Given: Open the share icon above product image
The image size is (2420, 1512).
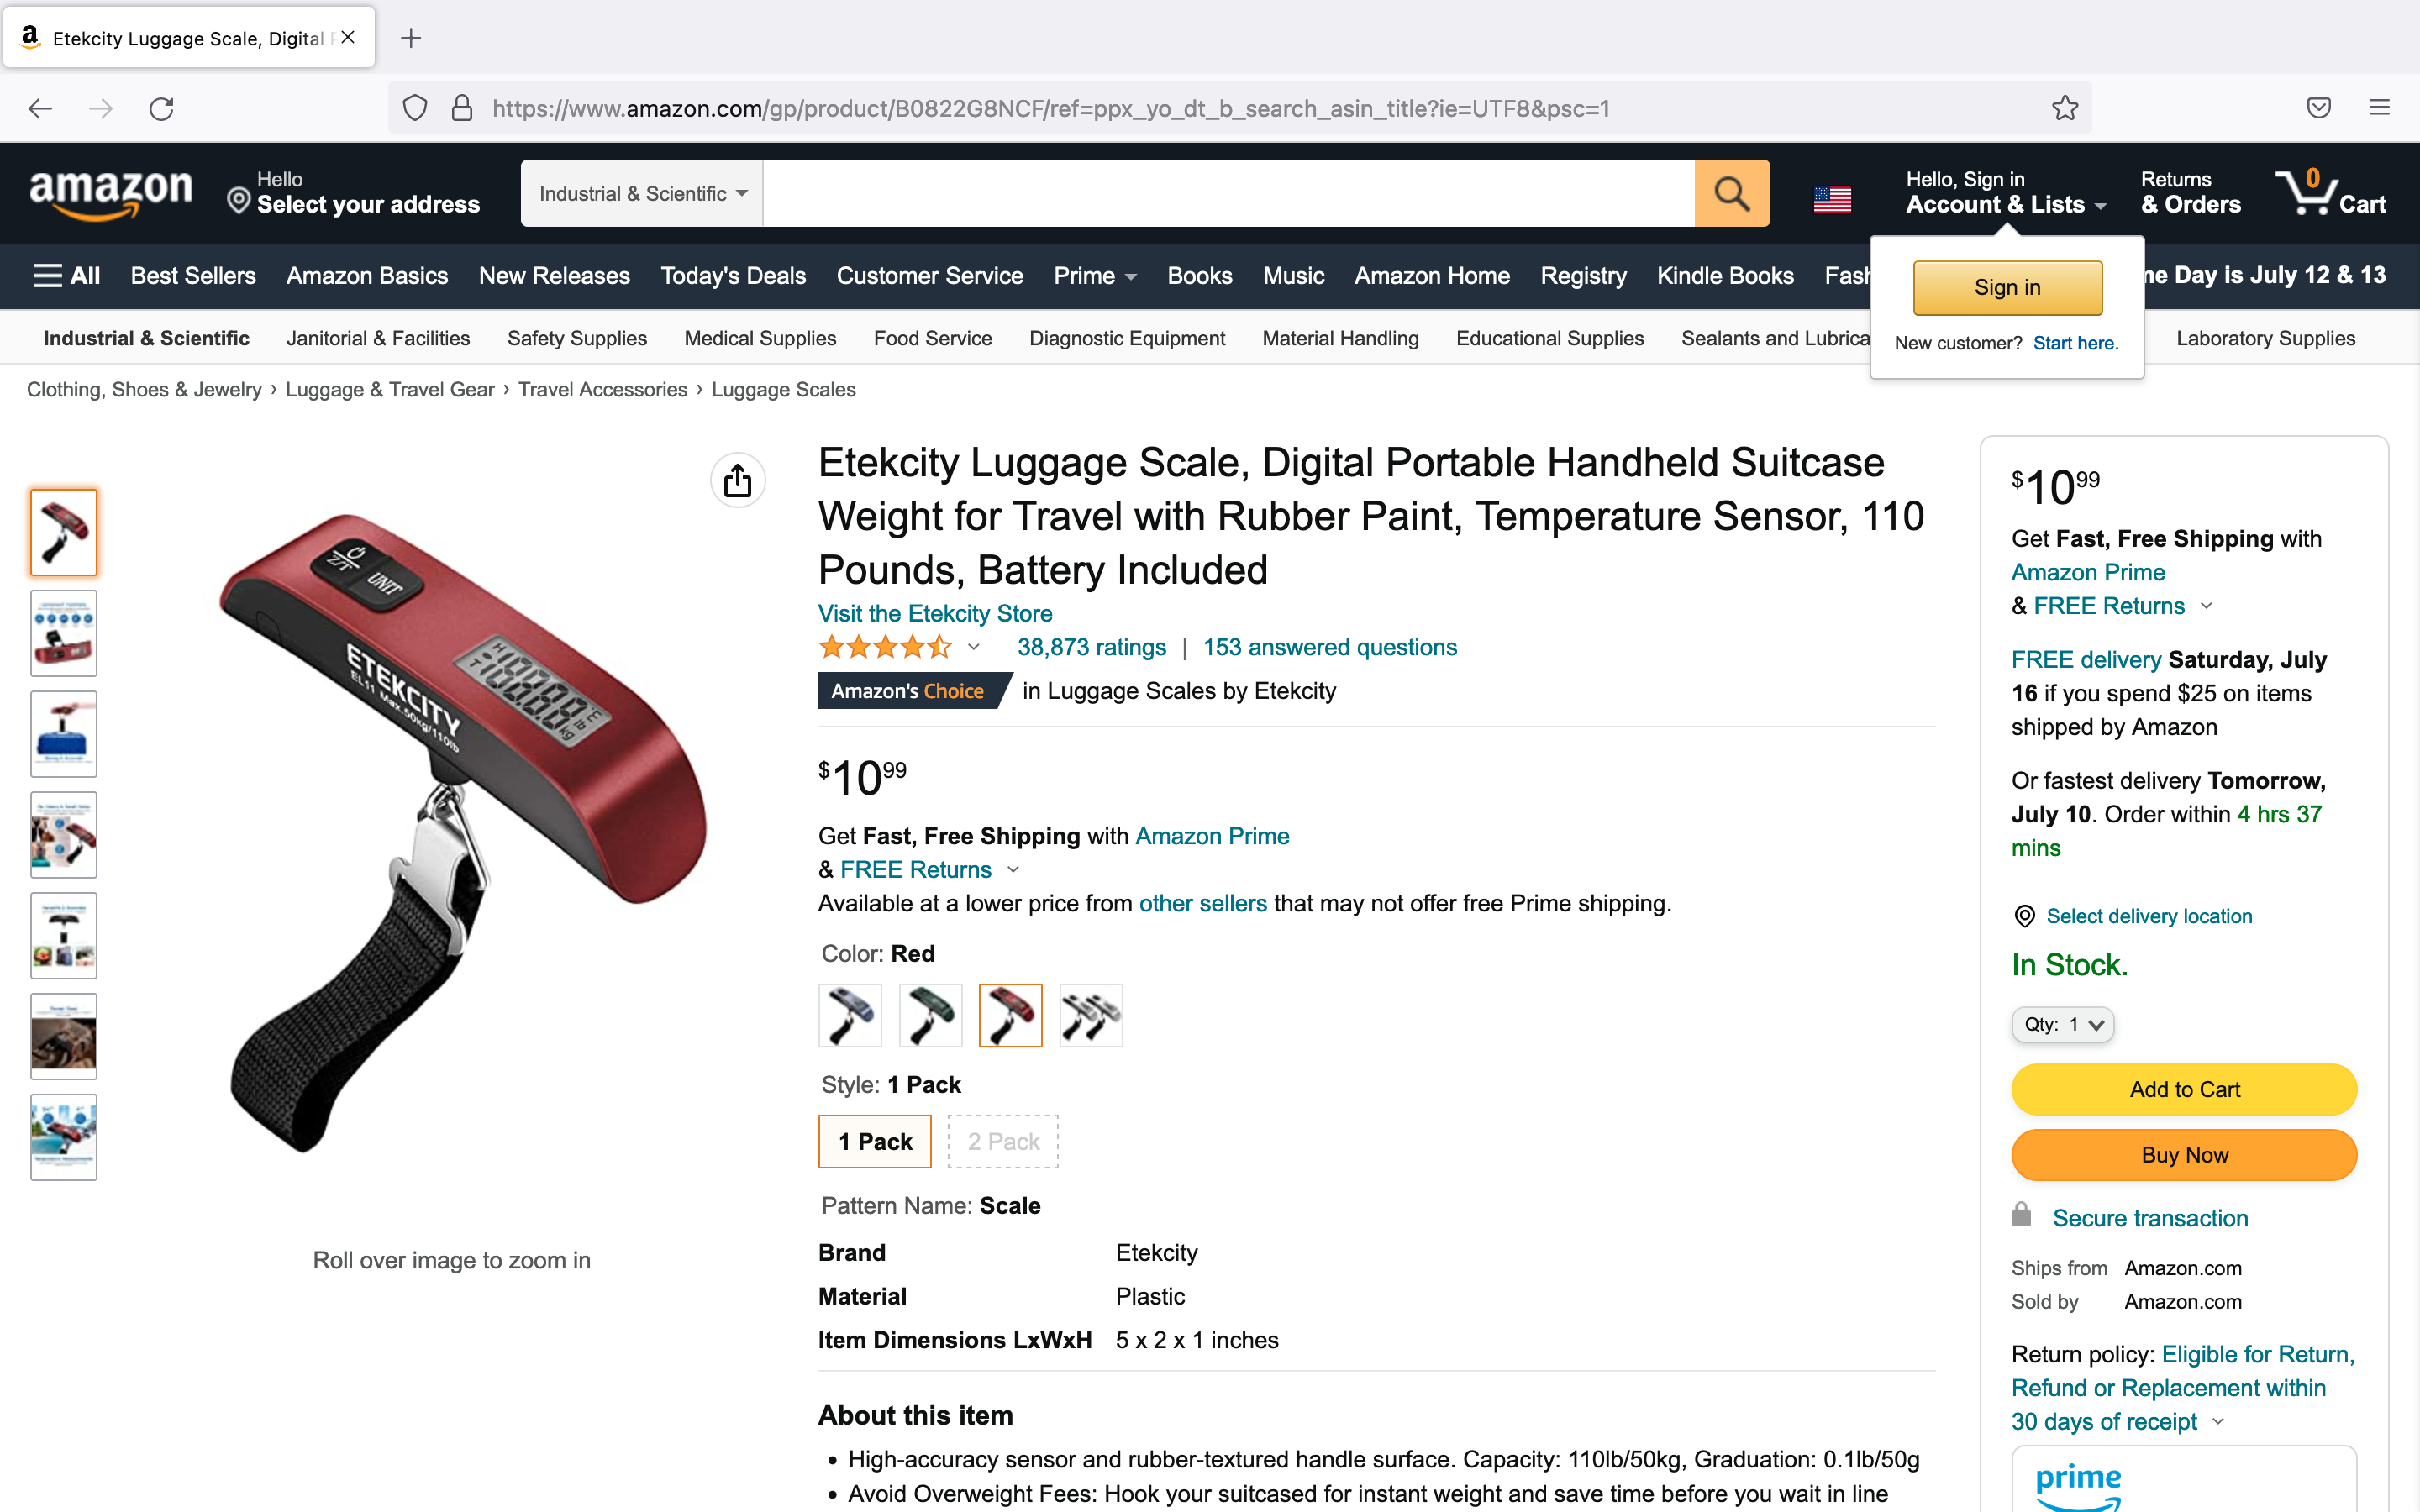Looking at the screenshot, I should coord(738,481).
